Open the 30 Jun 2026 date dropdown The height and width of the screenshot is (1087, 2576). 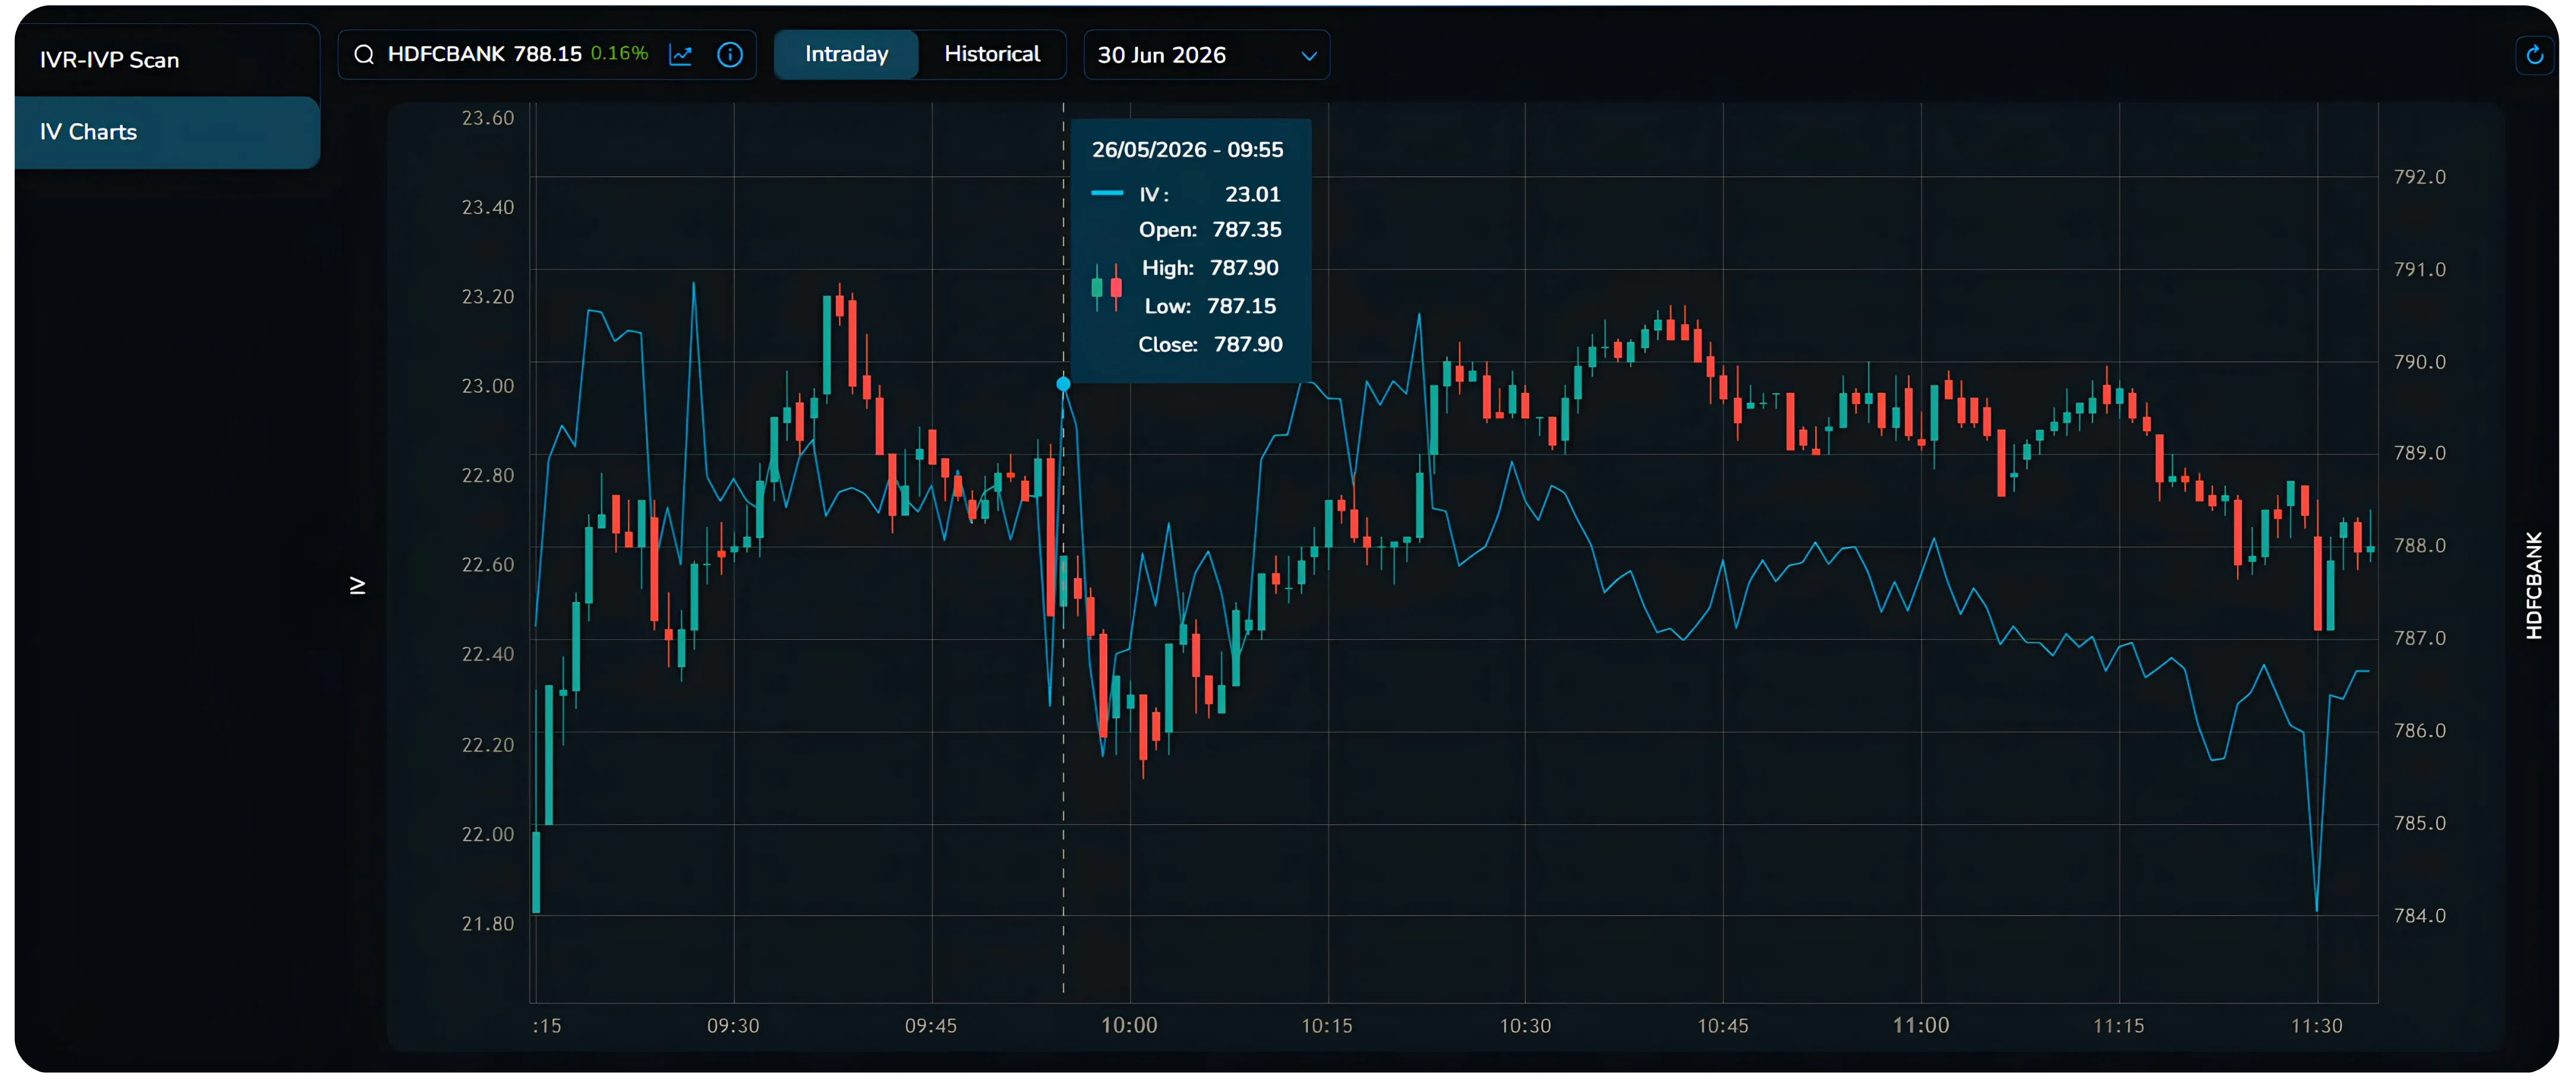tap(1206, 55)
